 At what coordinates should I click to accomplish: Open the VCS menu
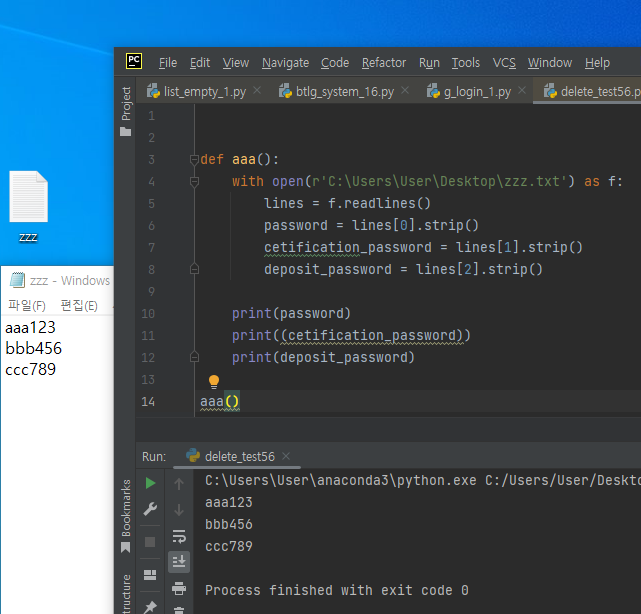[504, 63]
